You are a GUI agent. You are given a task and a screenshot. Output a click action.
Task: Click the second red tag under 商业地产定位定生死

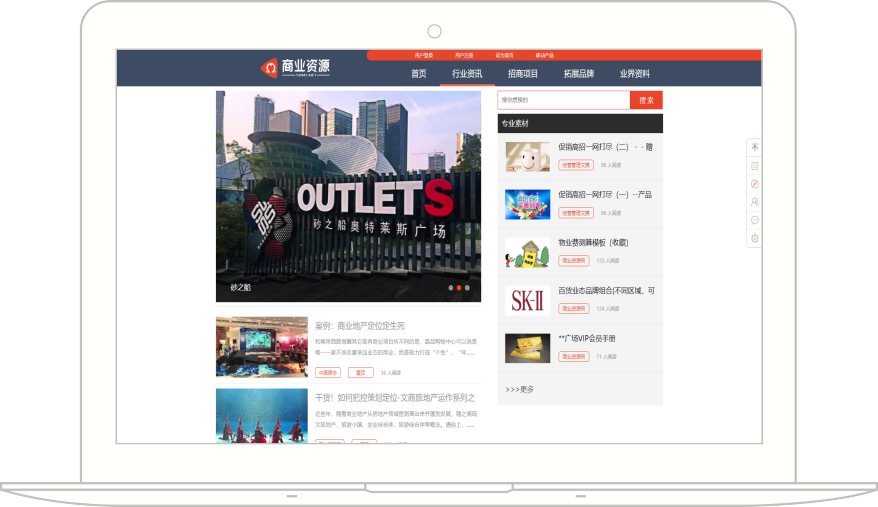[x=361, y=373]
